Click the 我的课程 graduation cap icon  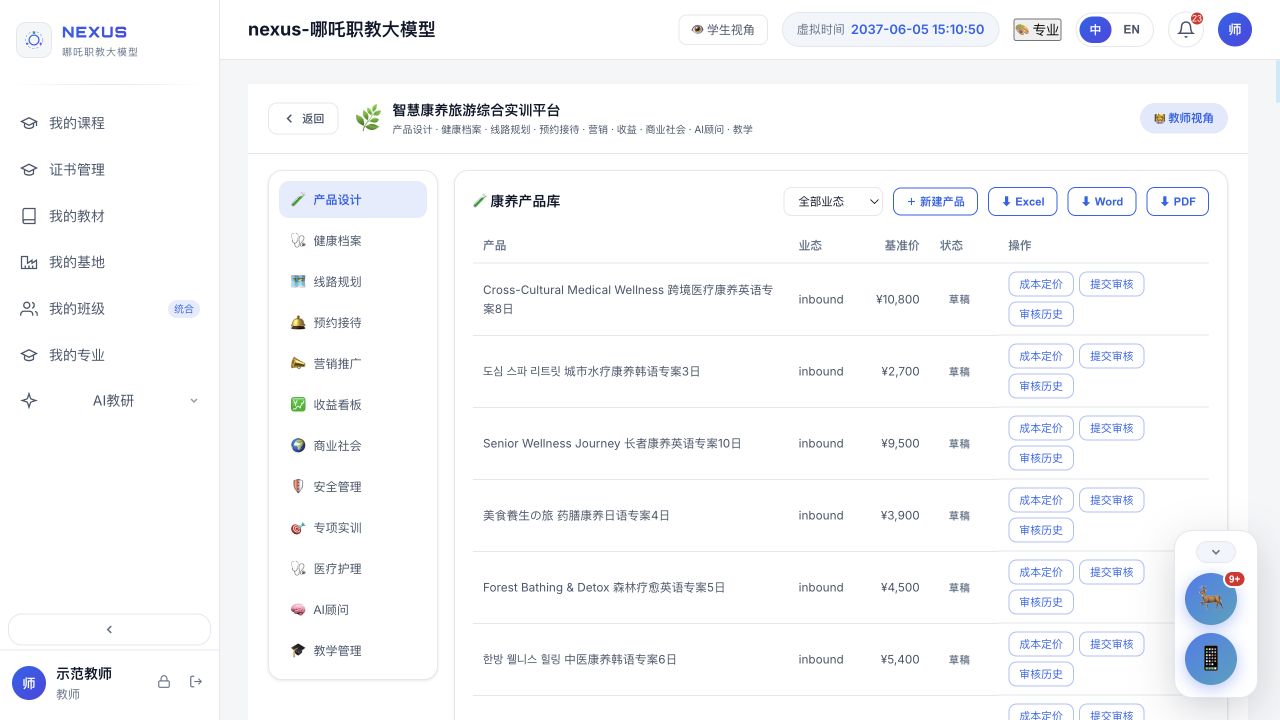[29, 123]
